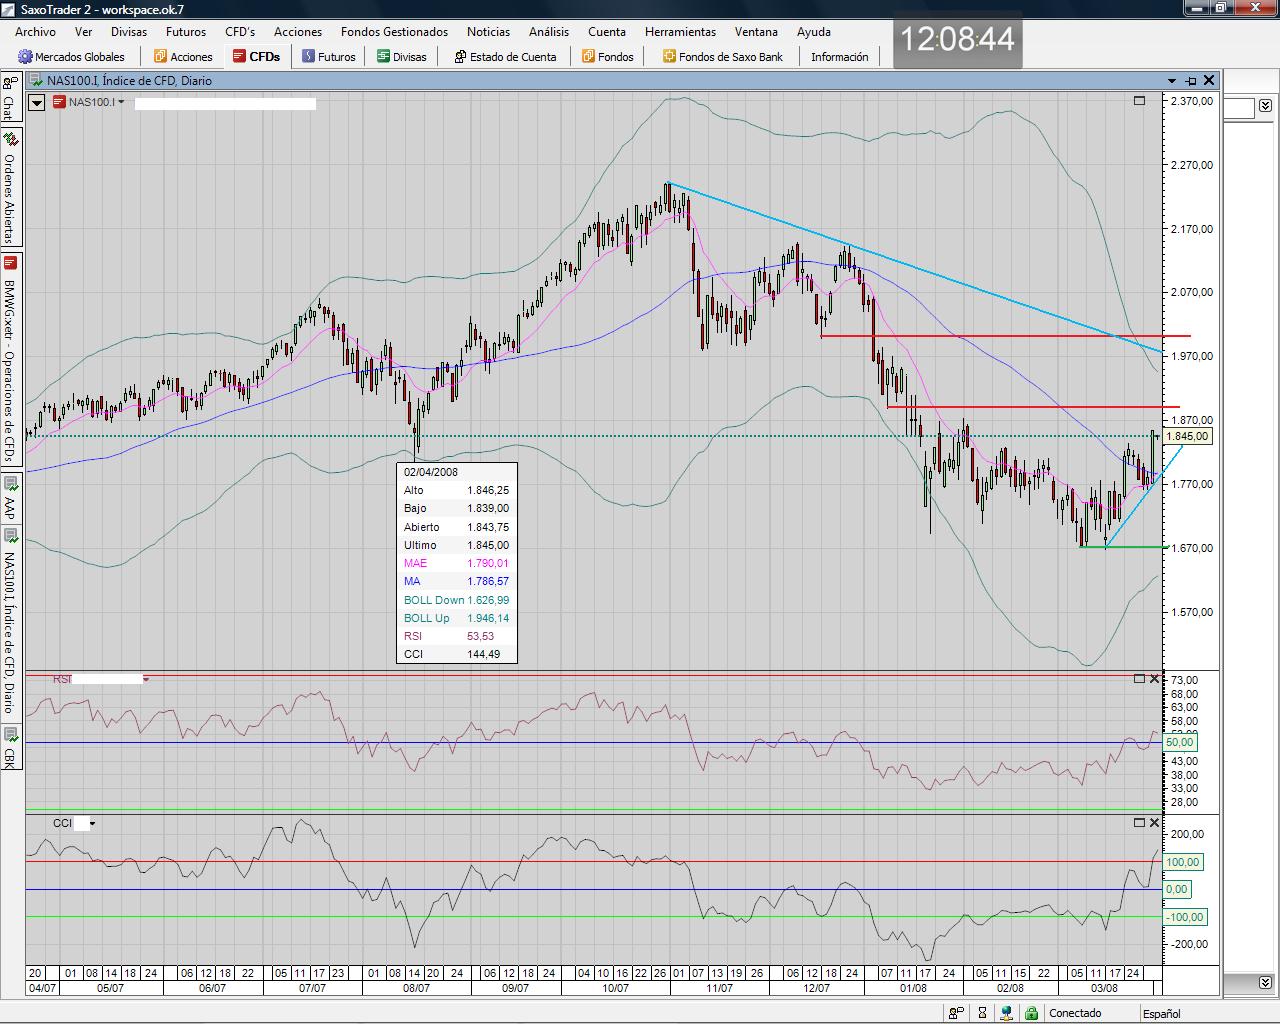Click the chat users status bar icon

[x=957, y=1013]
